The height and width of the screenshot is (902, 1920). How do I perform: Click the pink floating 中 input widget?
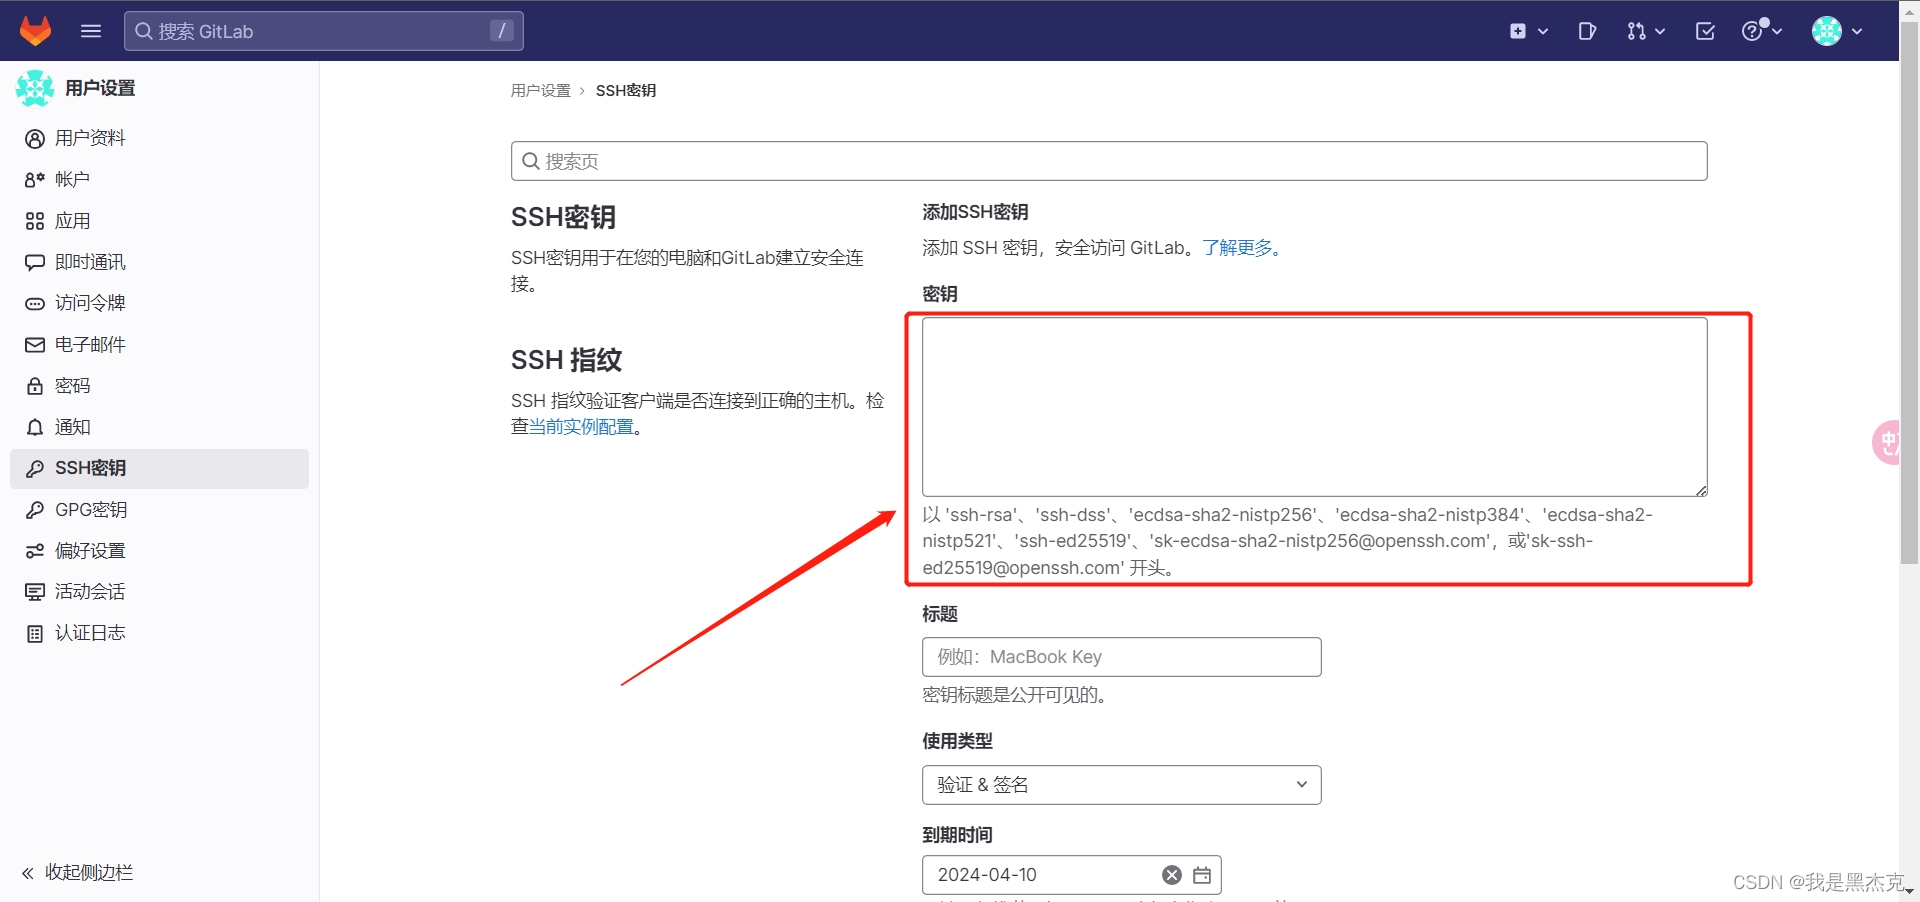pos(1887,442)
